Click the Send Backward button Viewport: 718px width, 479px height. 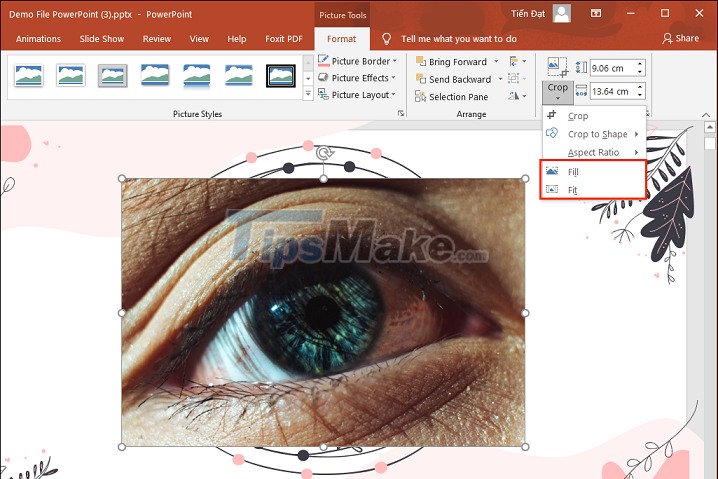tap(453, 79)
